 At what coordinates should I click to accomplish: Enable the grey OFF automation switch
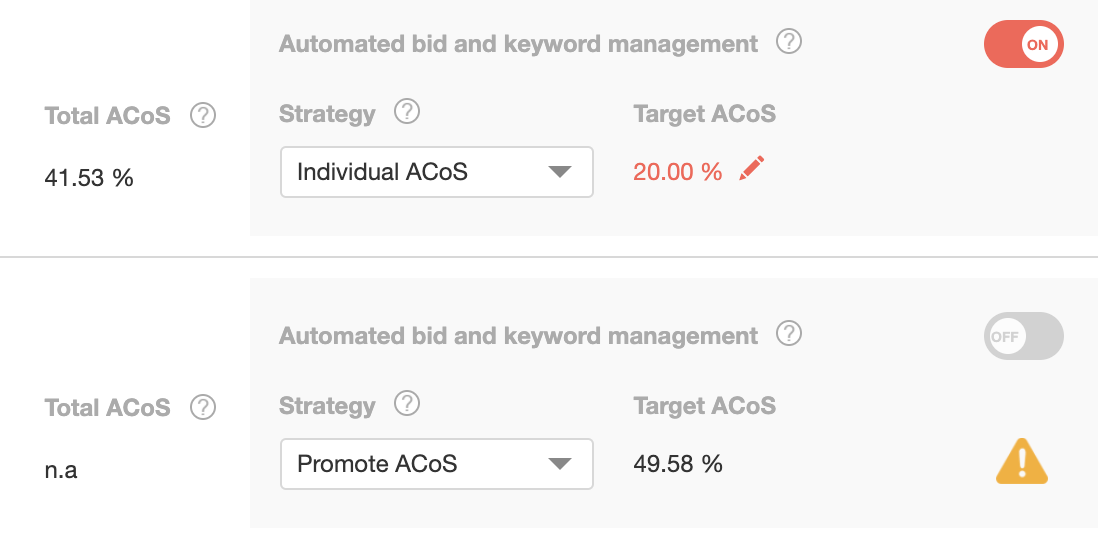pyautogui.click(x=1023, y=336)
